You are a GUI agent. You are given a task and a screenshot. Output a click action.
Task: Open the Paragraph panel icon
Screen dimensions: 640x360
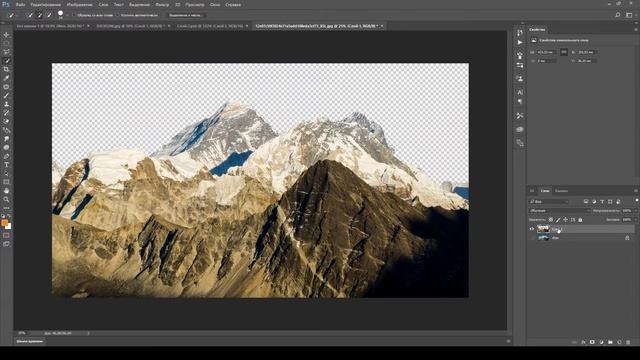click(x=520, y=101)
